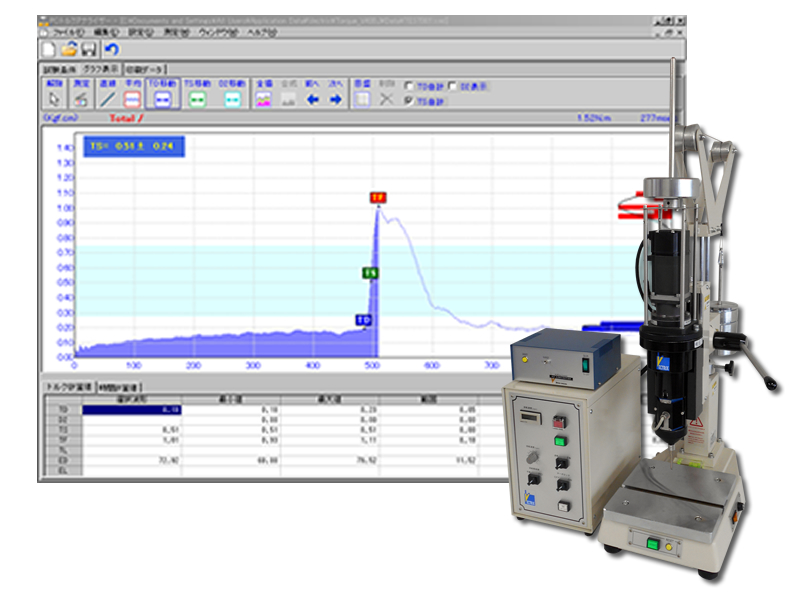
Task: Click the blue undo arrow icon
Action: [111, 48]
